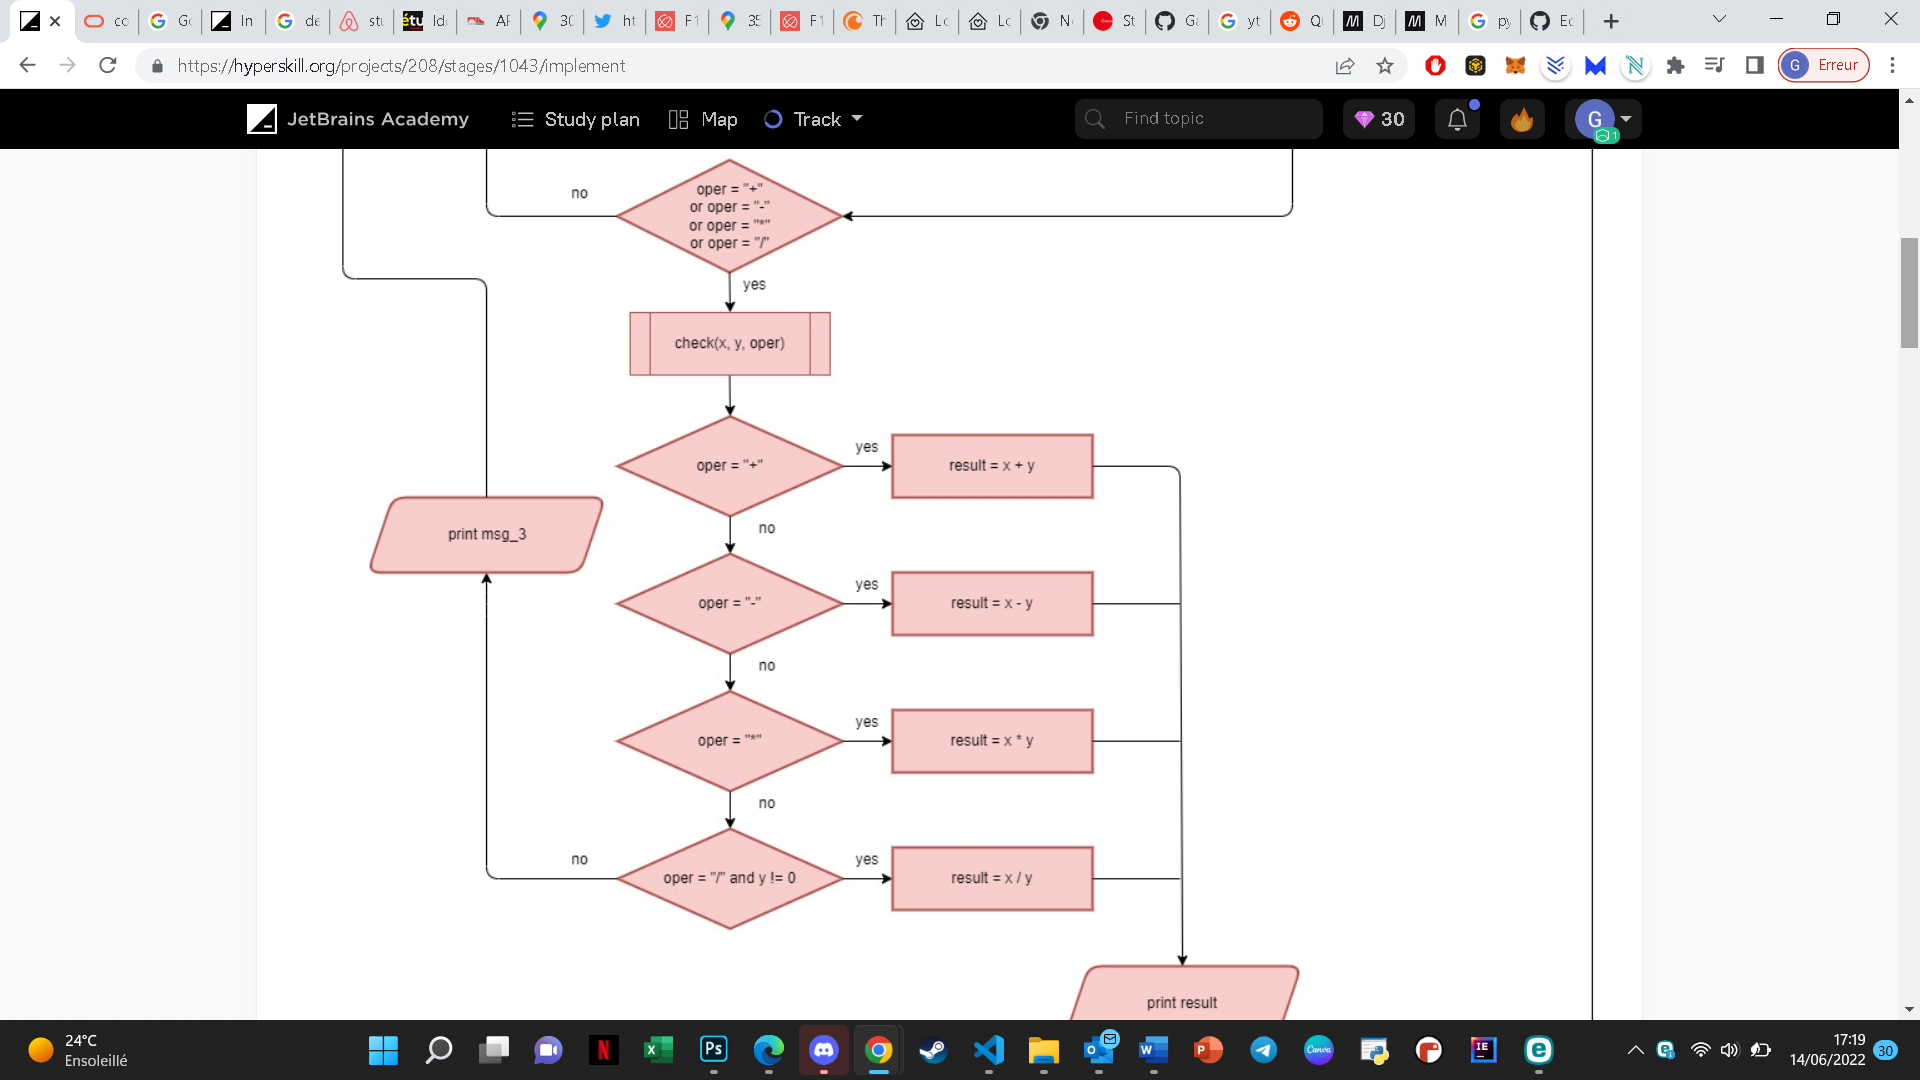
Task: Open the volume speaker tray icon
Action: click(x=1729, y=1050)
